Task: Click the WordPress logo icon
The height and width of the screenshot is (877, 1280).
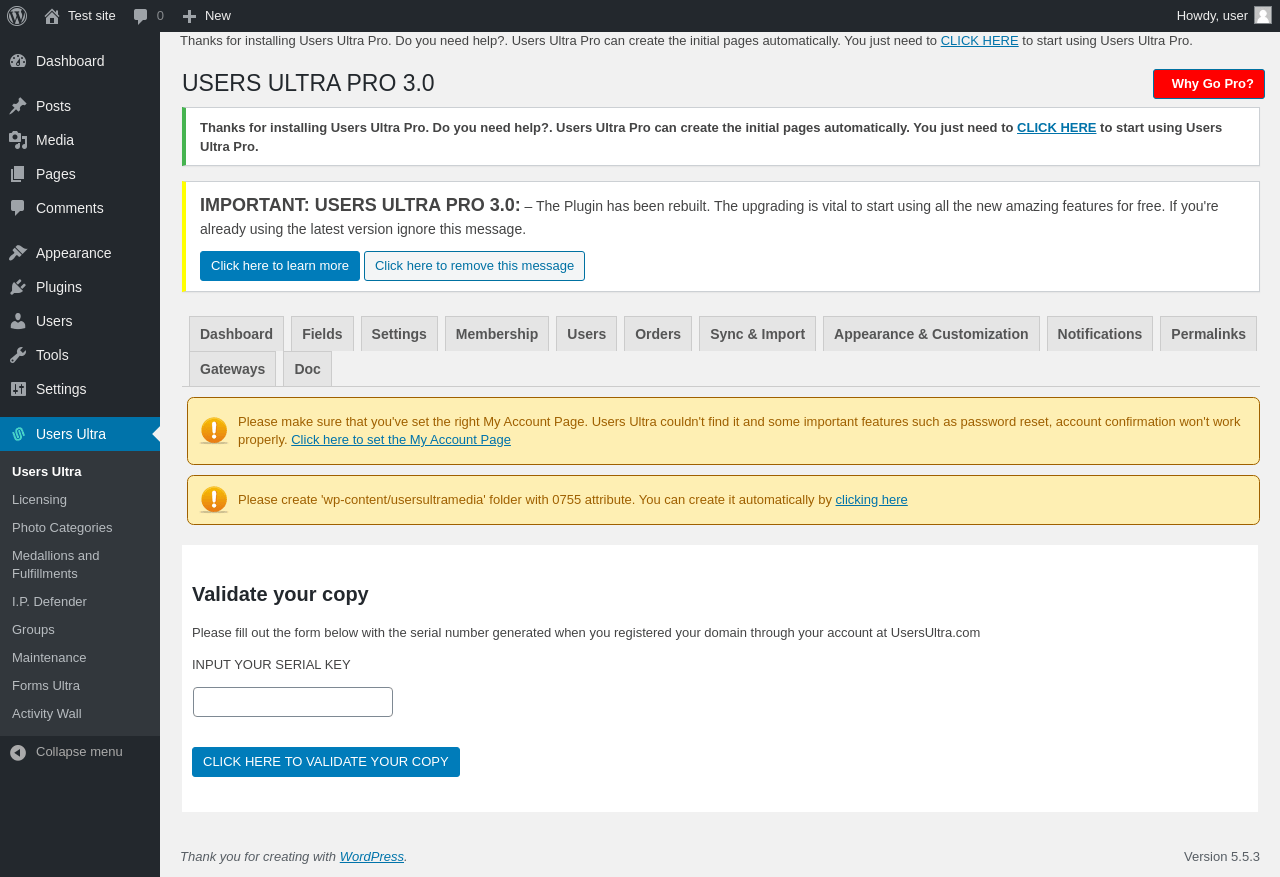Action: [17, 16]
